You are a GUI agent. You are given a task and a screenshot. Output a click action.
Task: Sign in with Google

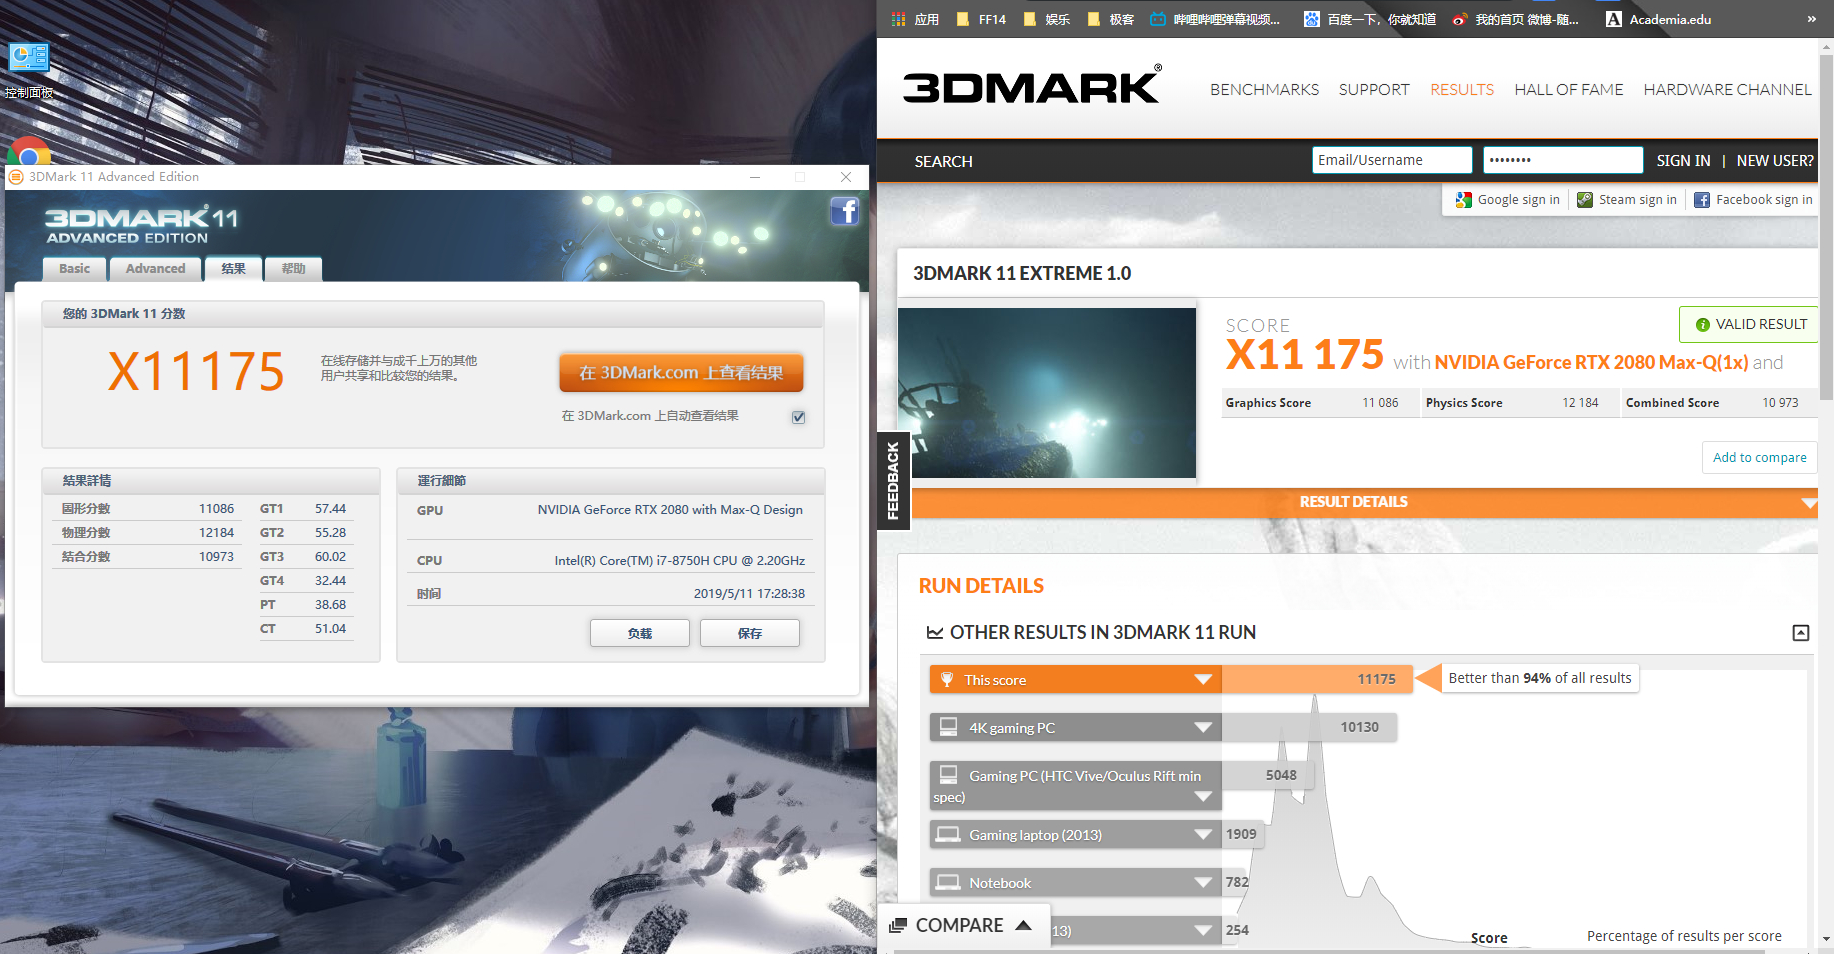tap(1508, 200)
